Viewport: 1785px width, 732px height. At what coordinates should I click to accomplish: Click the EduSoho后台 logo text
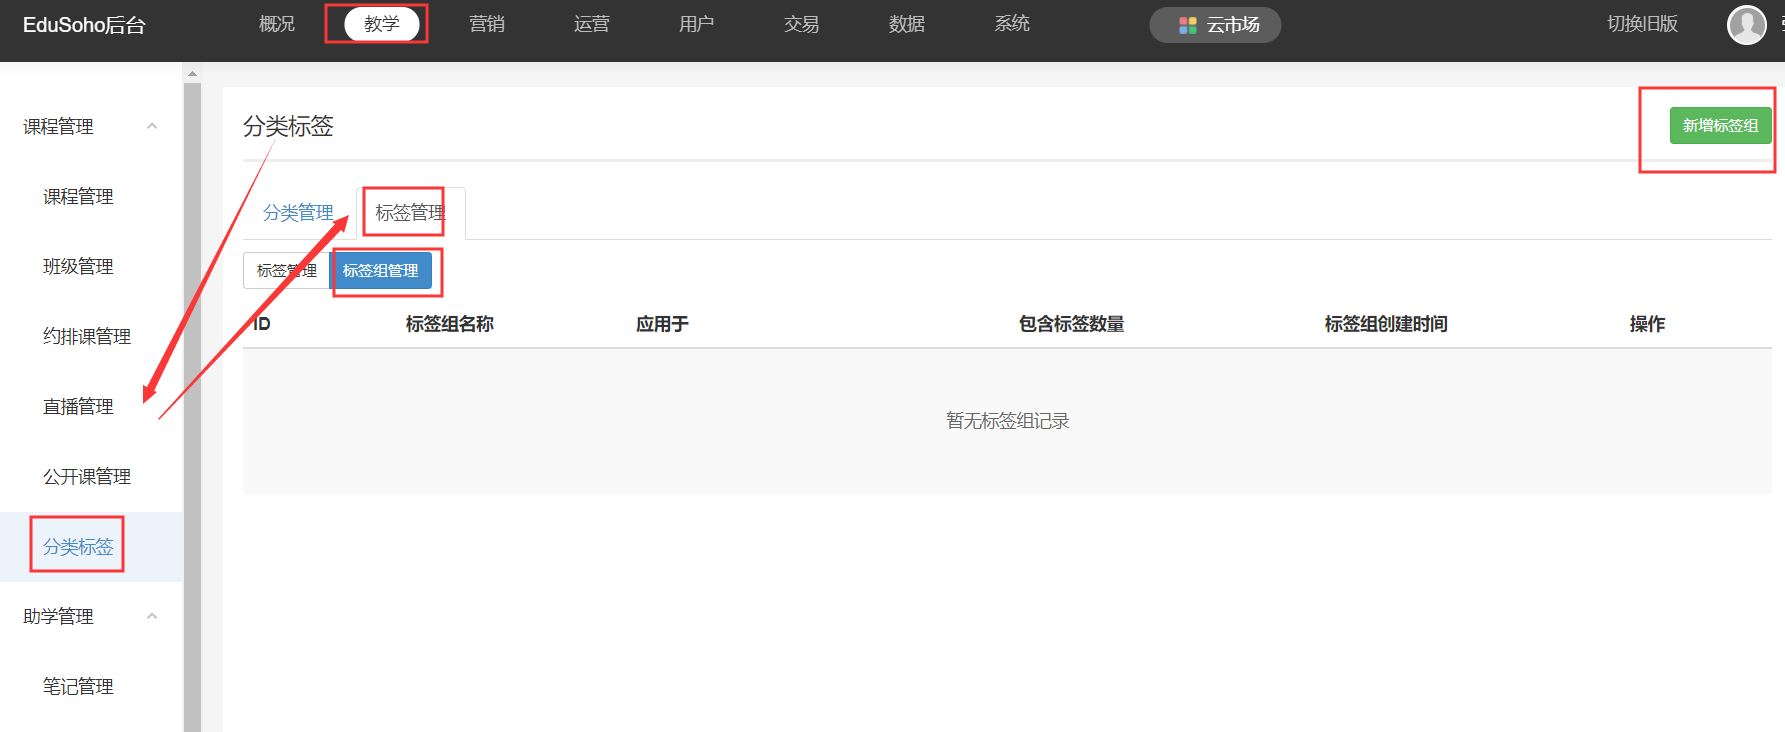click(84, 25)
